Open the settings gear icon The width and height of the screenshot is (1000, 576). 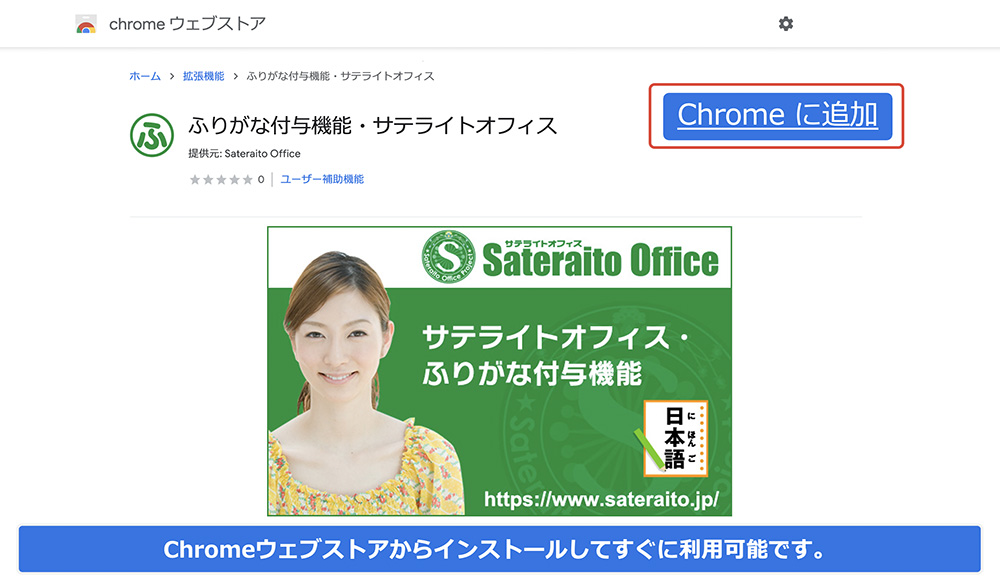click(786, 24)
